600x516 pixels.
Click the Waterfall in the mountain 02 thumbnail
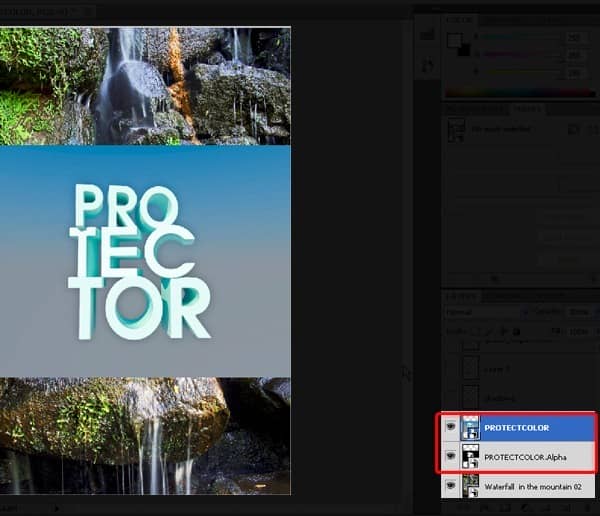(x=470, y=486)
